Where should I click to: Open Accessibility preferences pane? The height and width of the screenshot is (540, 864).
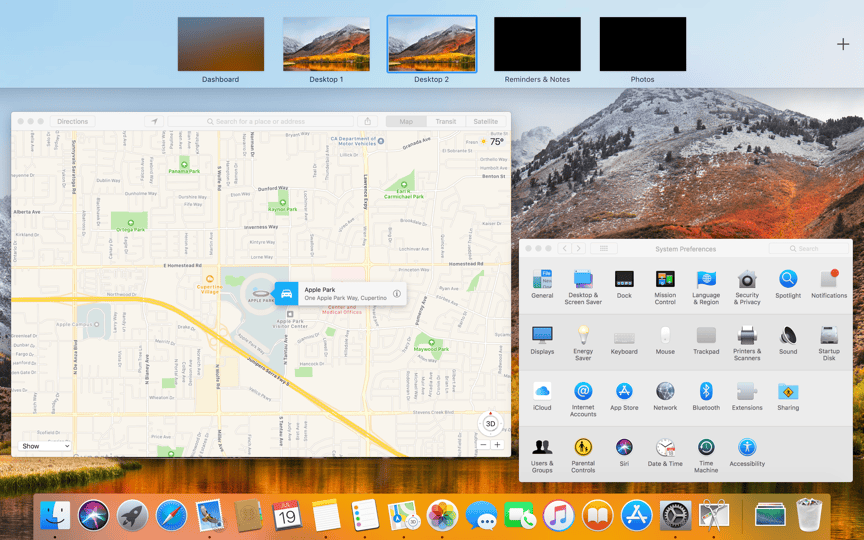coord(747,452)
